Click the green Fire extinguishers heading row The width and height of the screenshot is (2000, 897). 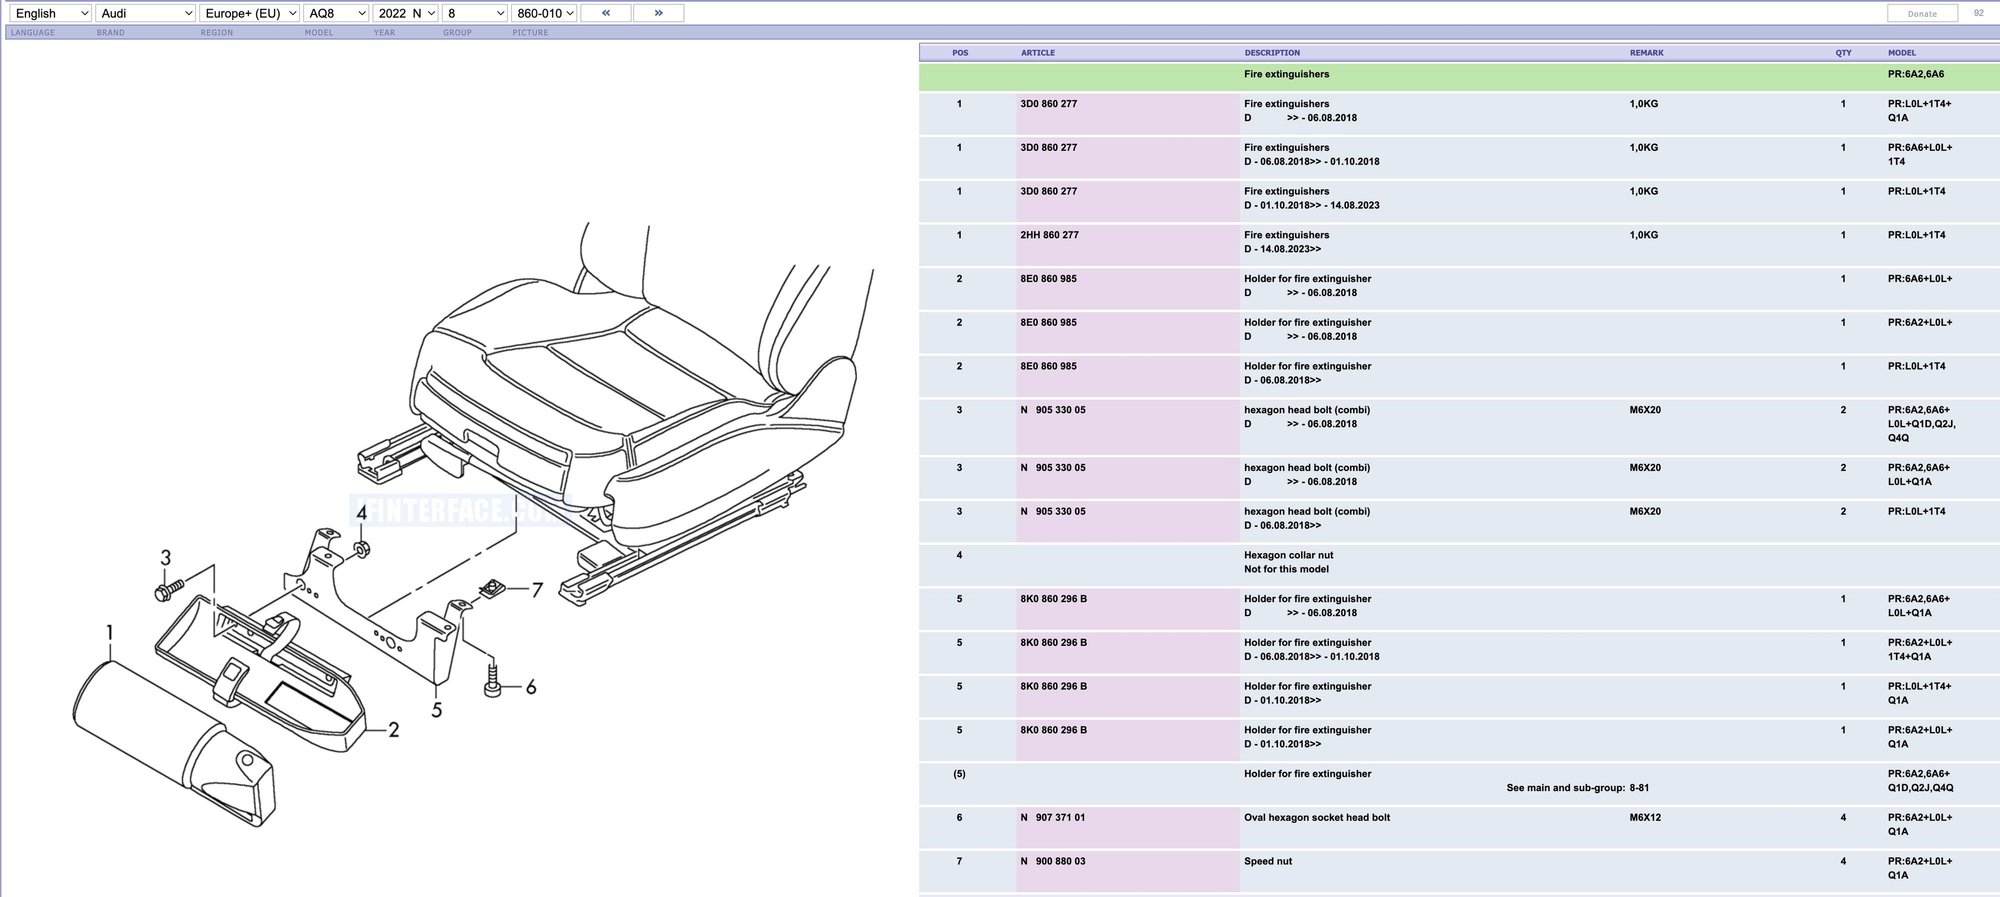pyautogui.click(x=1286, y=75)
